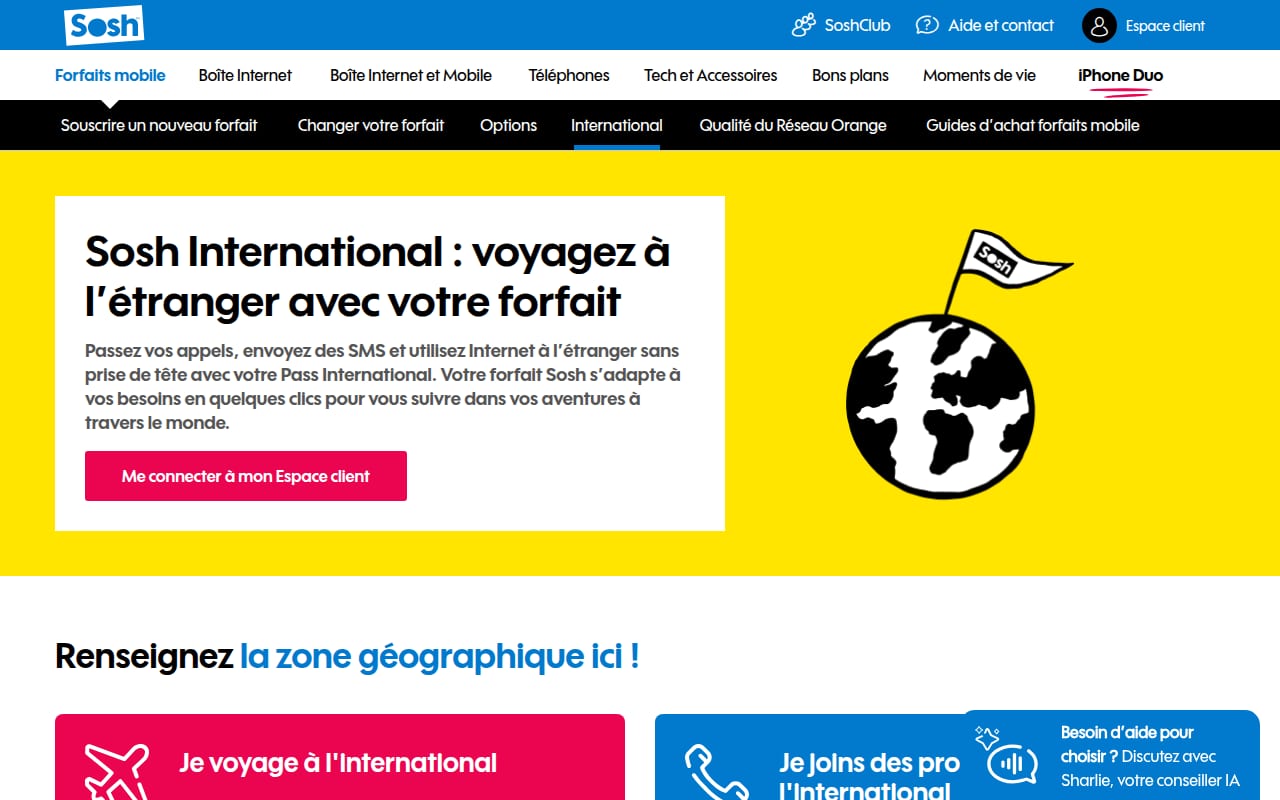The width and height of the screenshot is (1280, 800).
Task: Go to Bons plans
Action: pos(850,75)
